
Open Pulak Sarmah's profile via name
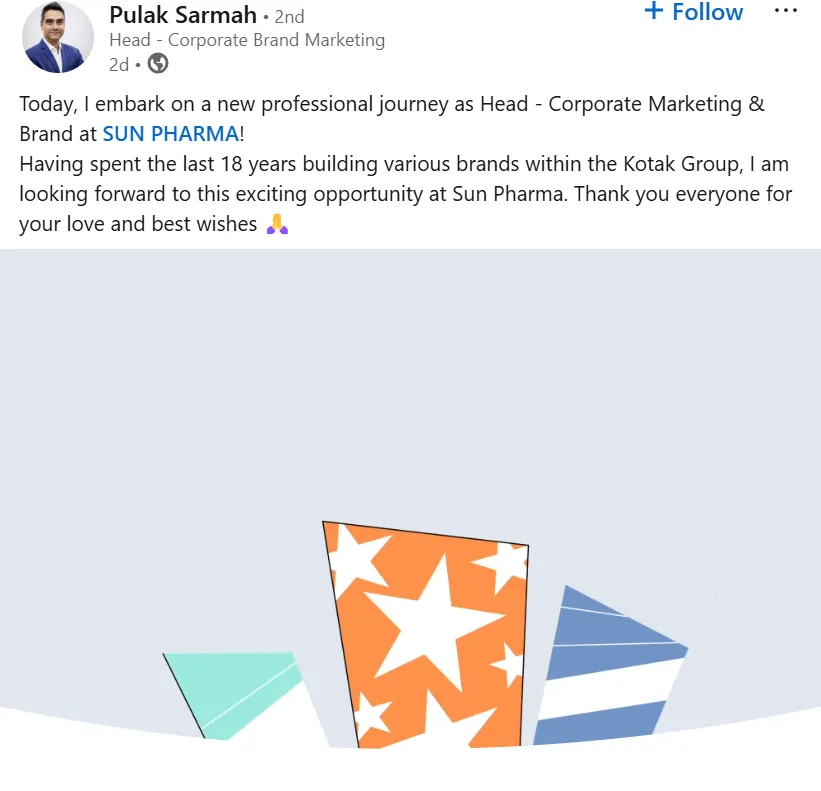pyautogui.click(x=182, y=16)
